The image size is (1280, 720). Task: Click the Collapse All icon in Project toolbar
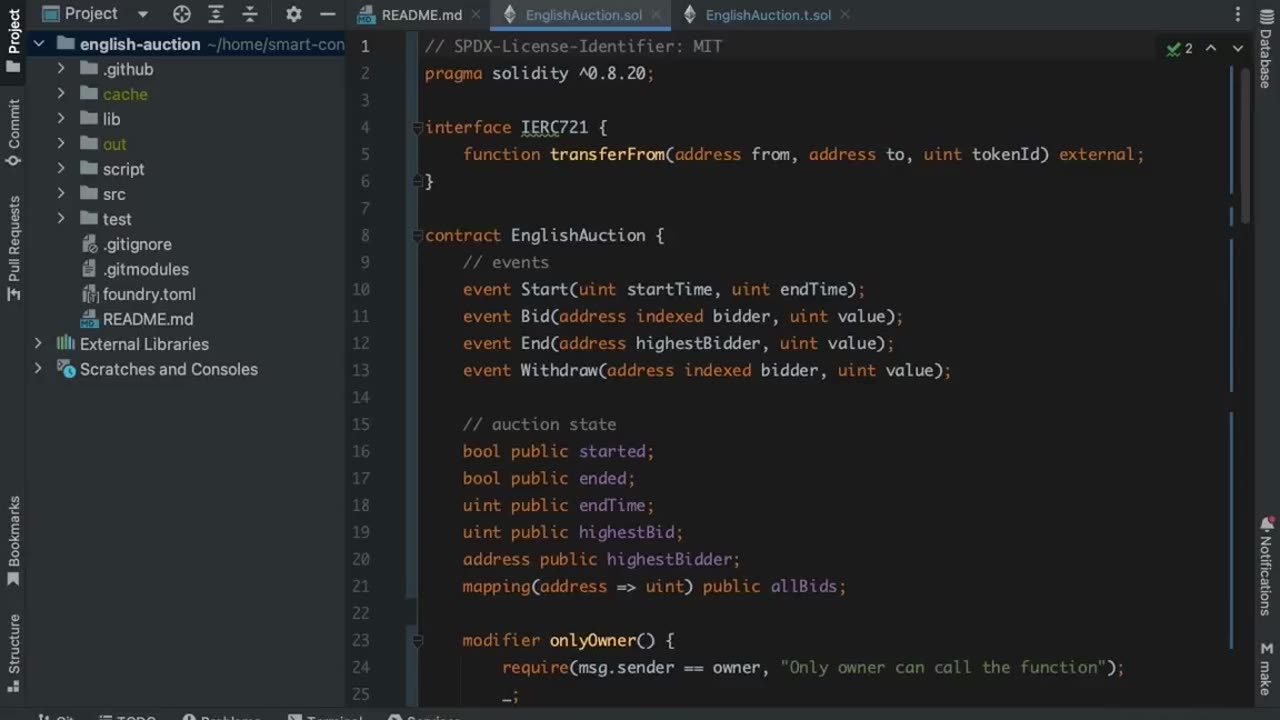[250, 14]
